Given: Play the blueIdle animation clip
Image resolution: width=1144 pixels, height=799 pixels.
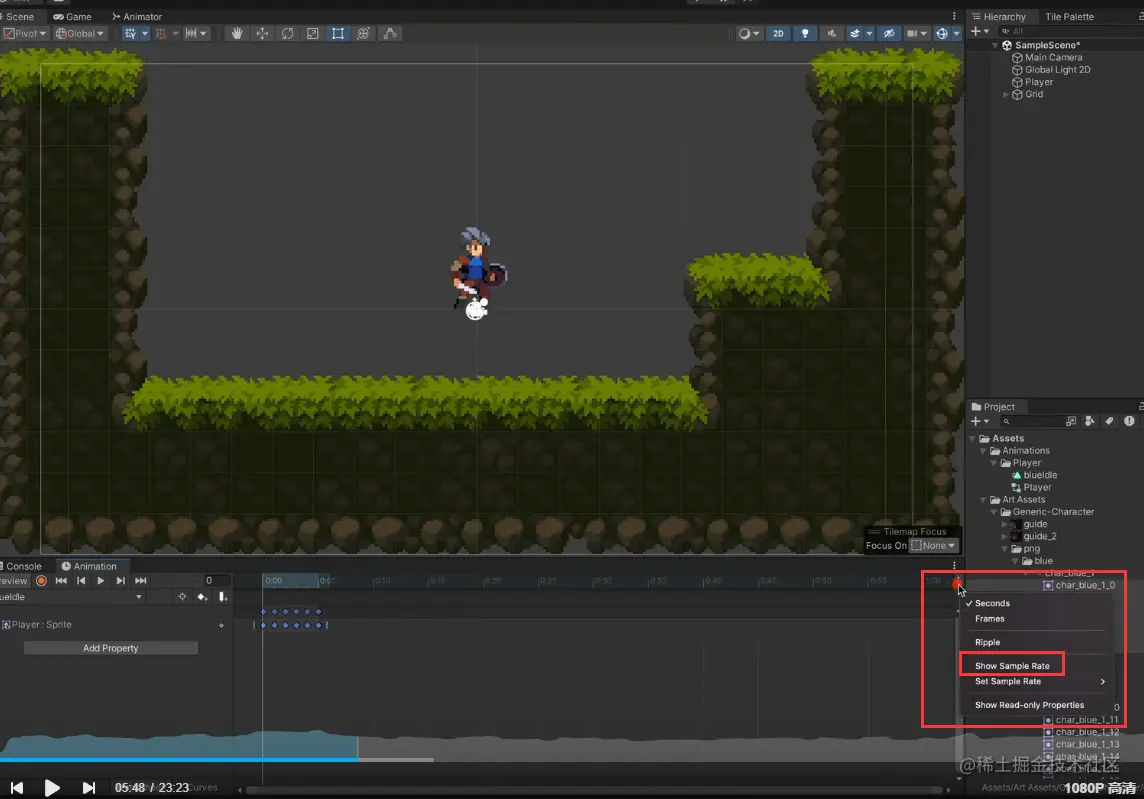Looking at the screenshot, I should 101,581.
